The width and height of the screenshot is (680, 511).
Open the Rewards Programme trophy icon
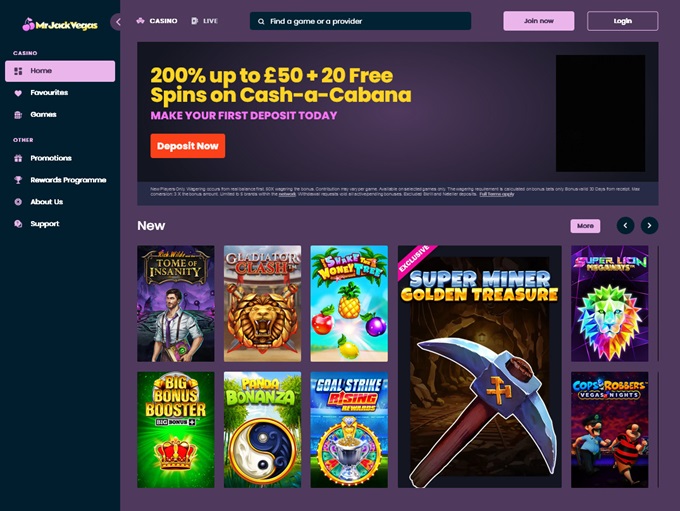click(18, 180)
